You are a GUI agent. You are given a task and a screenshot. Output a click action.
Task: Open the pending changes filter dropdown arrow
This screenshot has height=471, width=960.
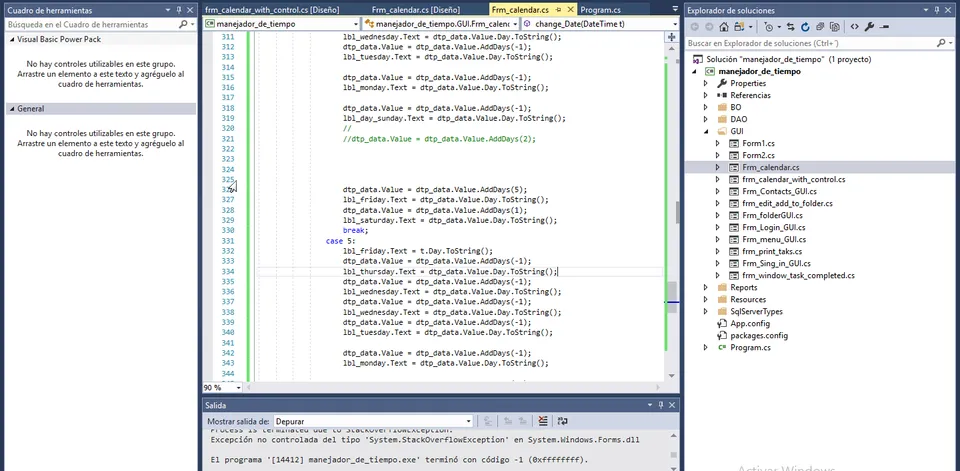click(x=779, y=27)
